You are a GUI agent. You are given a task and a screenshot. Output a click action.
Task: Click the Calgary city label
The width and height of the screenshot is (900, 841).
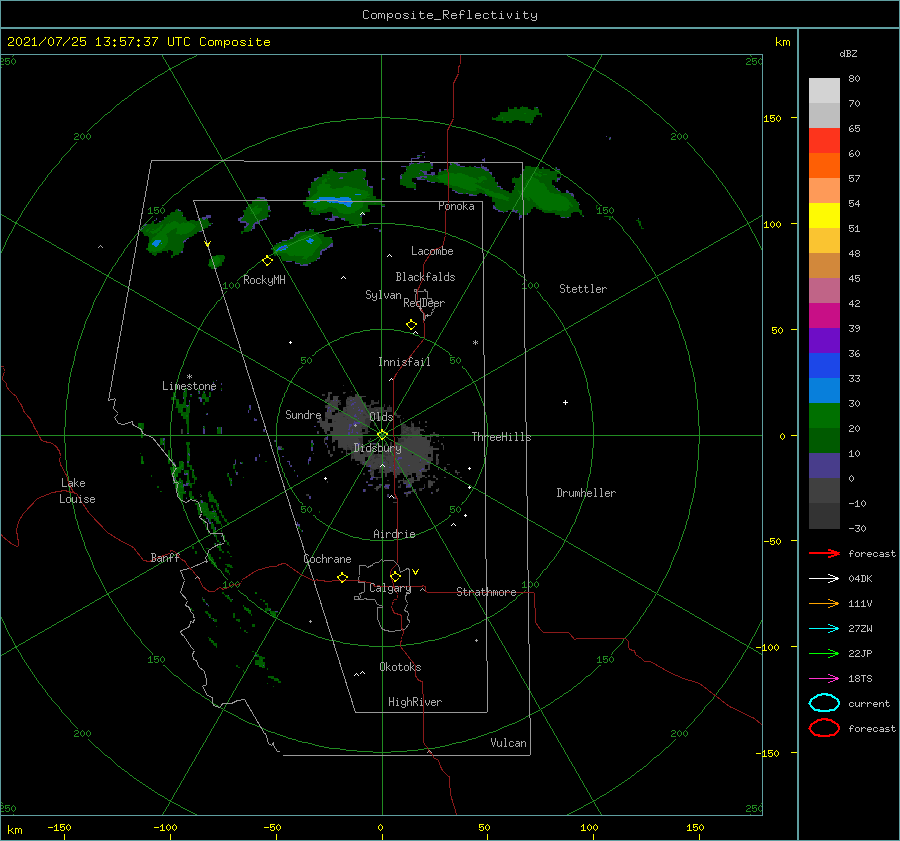390,588
